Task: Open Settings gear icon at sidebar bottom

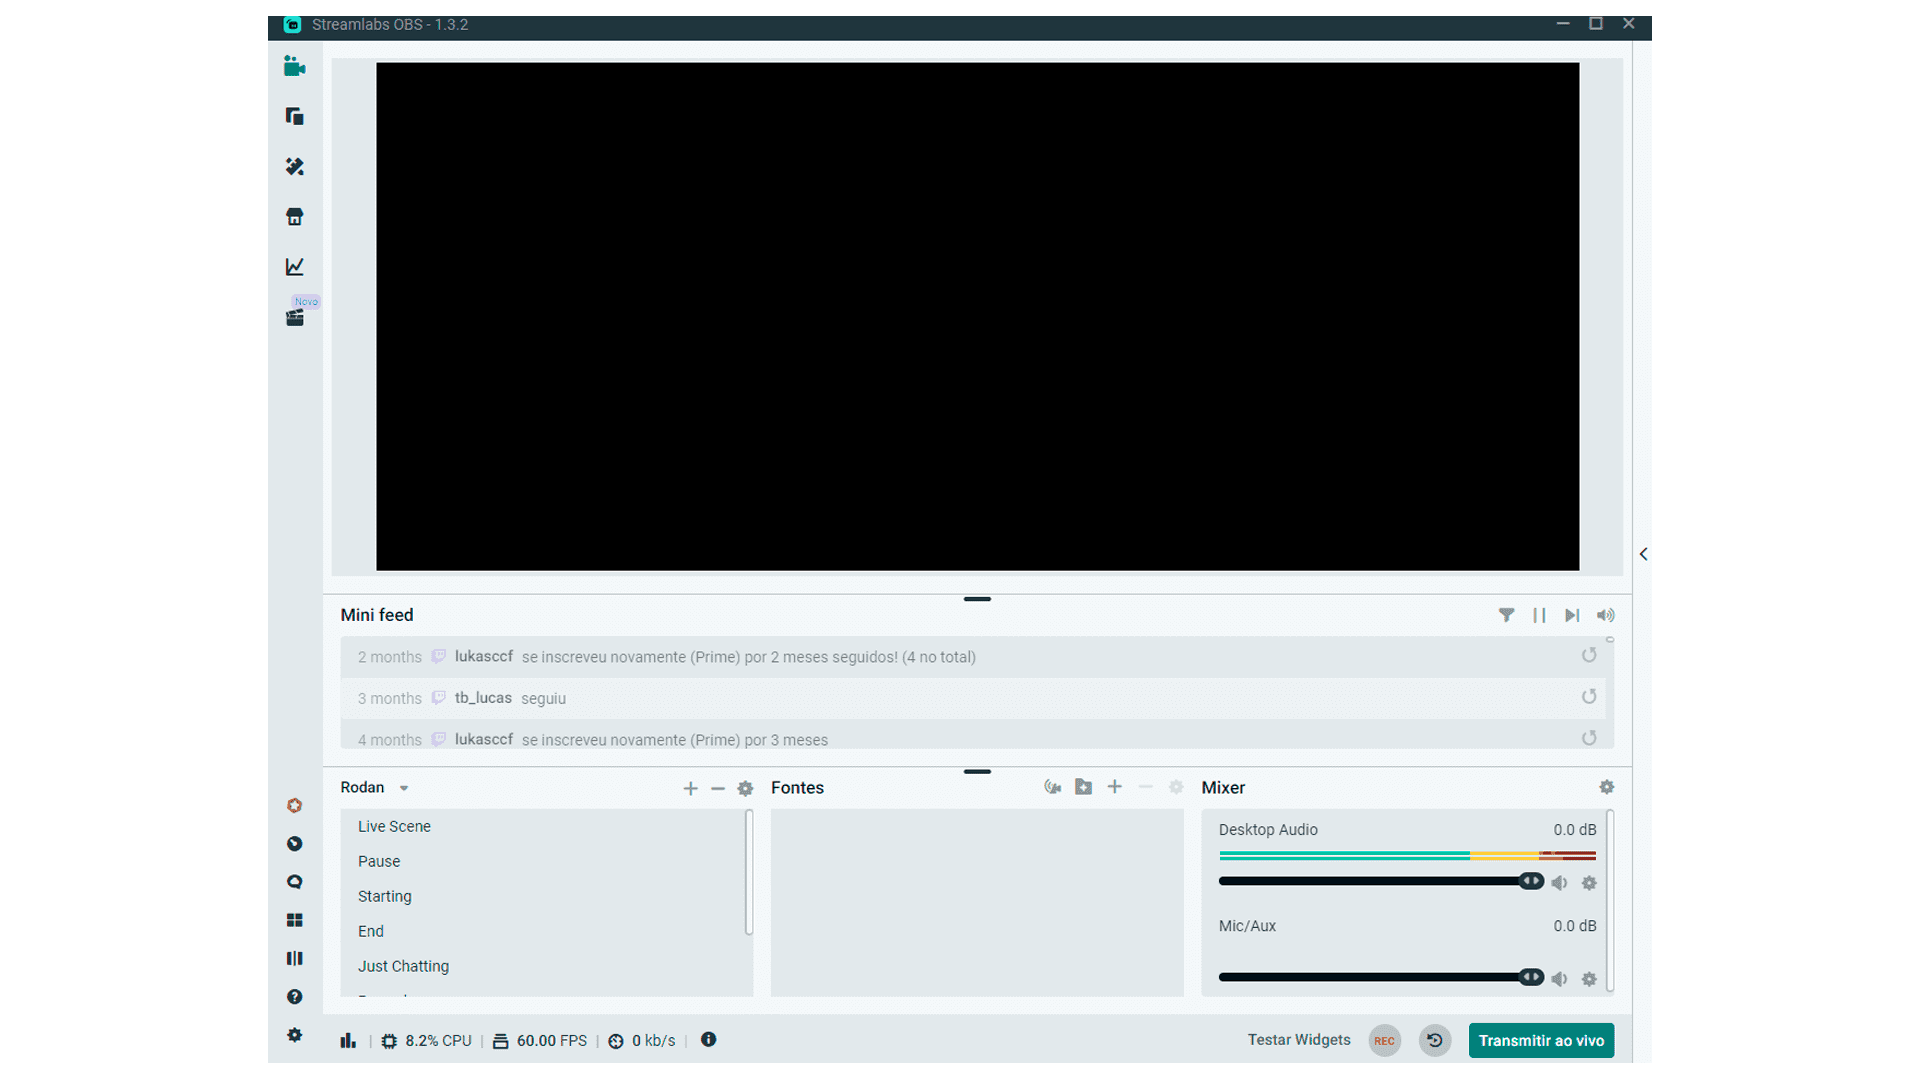Action: 294,1035
